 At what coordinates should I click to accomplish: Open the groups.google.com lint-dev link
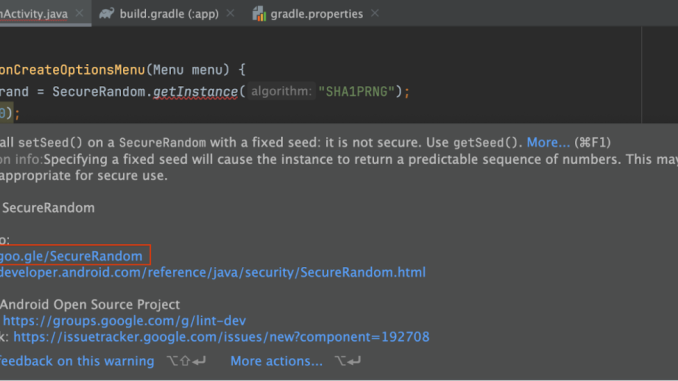click(125, 321)
